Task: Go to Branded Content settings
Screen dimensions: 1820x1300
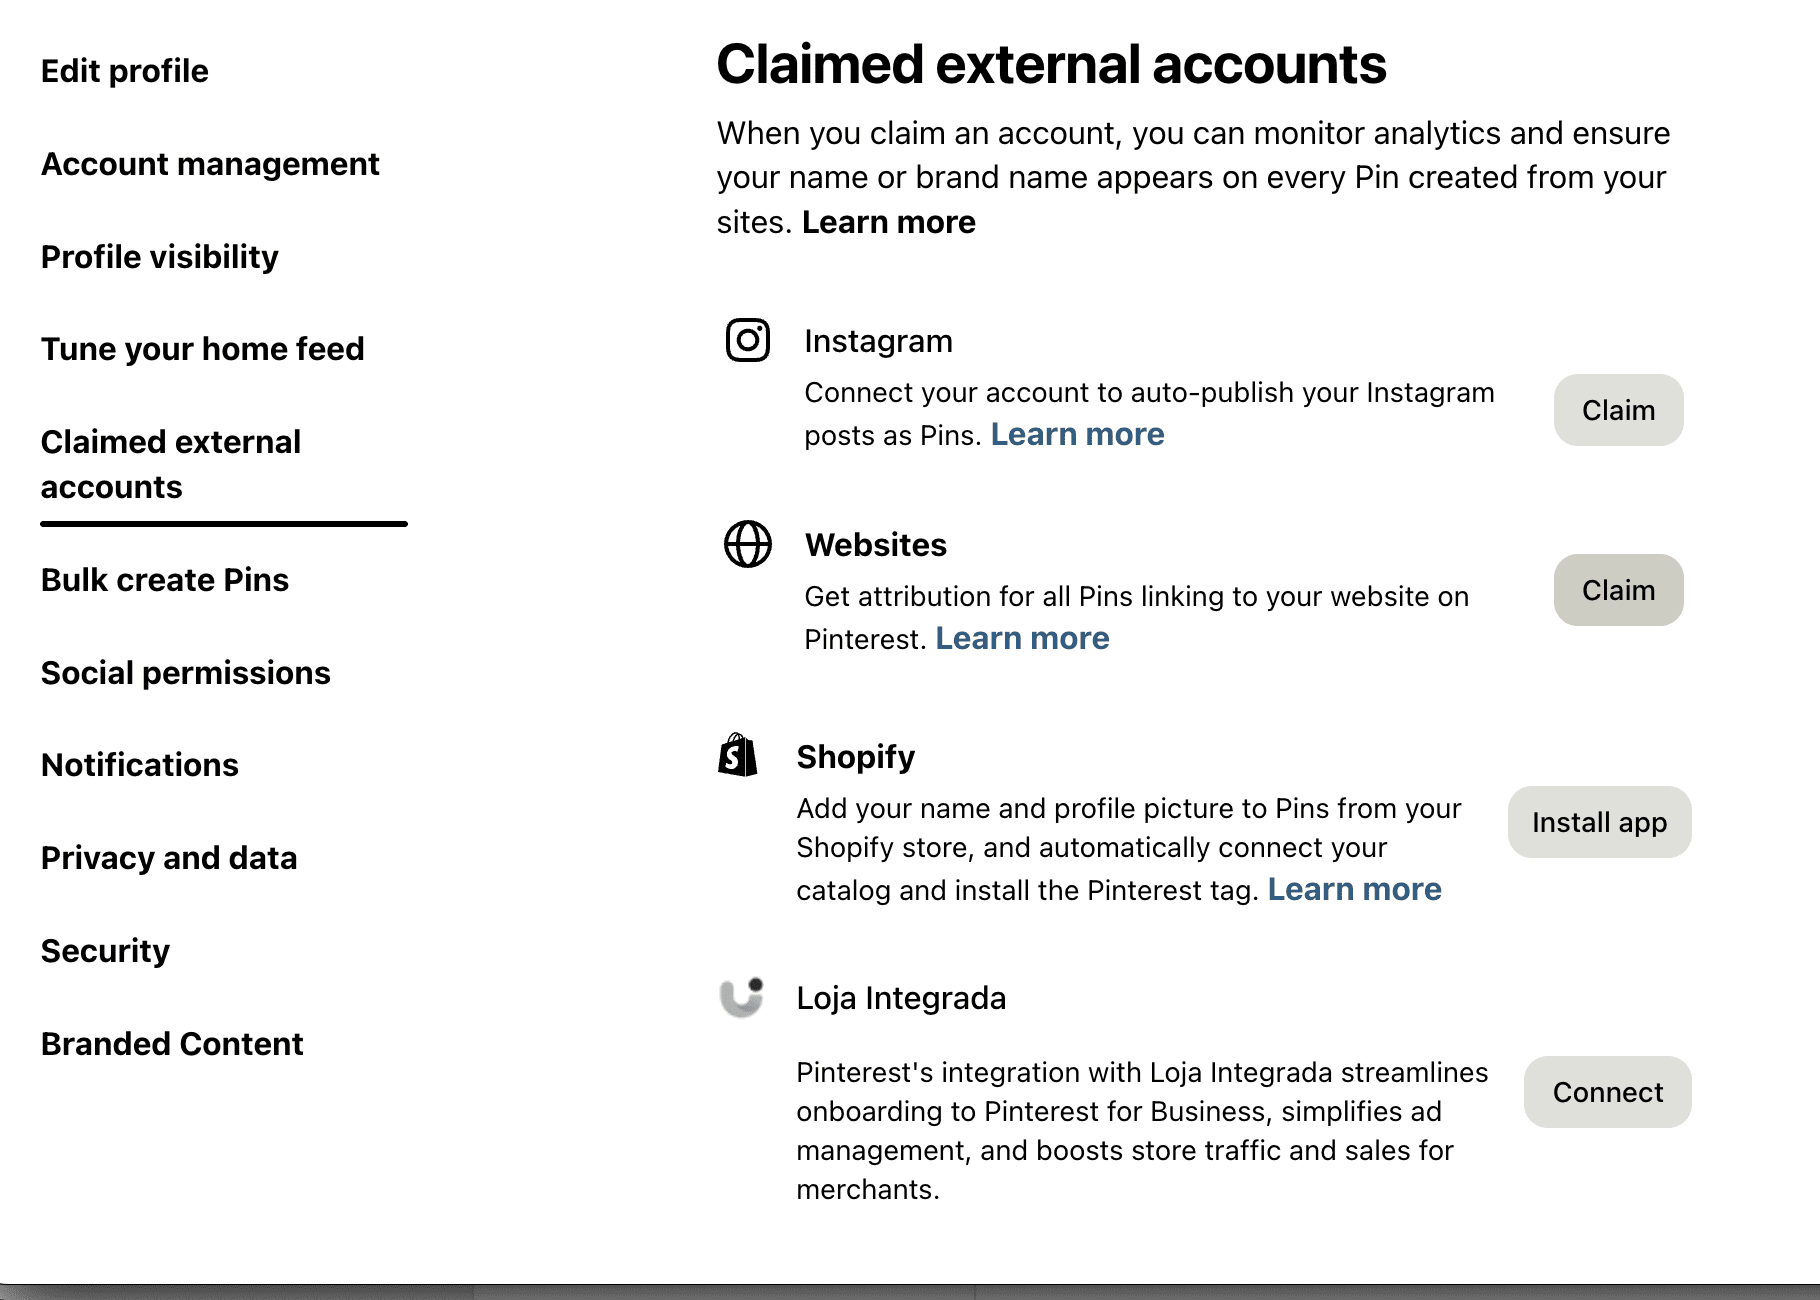Action: [172, 1044]
